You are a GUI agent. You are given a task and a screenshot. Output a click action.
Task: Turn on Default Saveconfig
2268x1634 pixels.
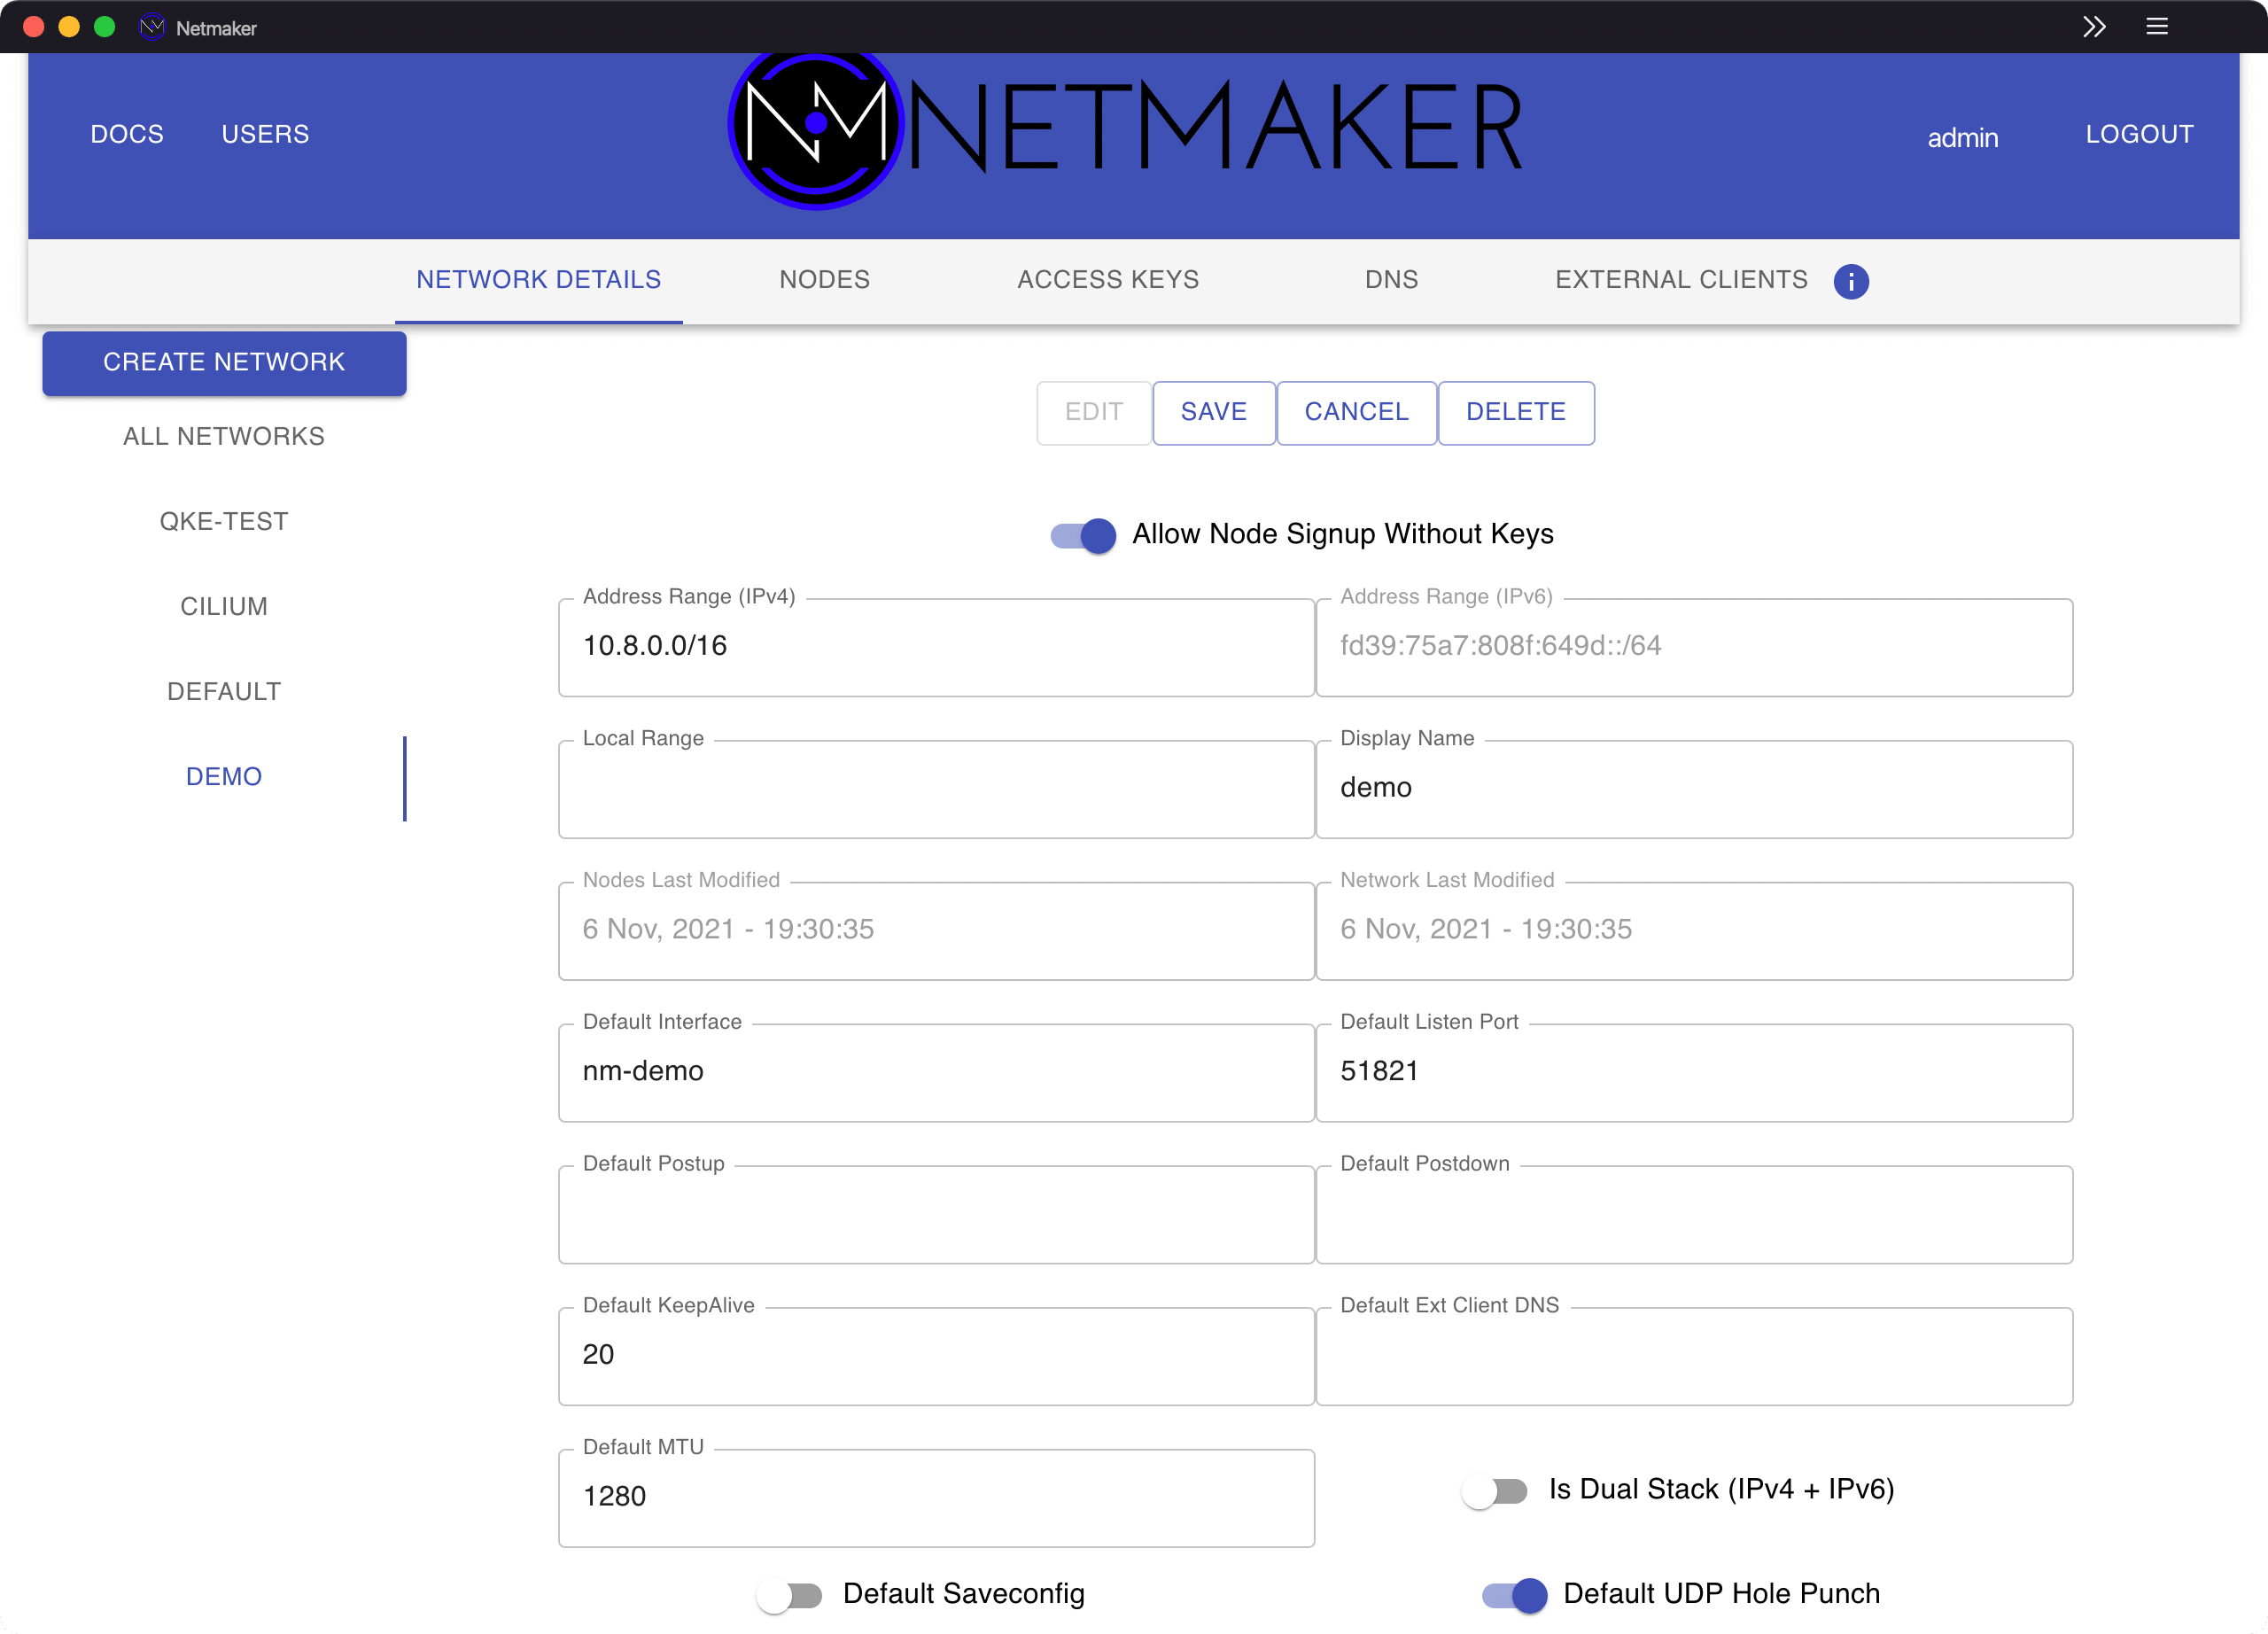(791, 1595)
